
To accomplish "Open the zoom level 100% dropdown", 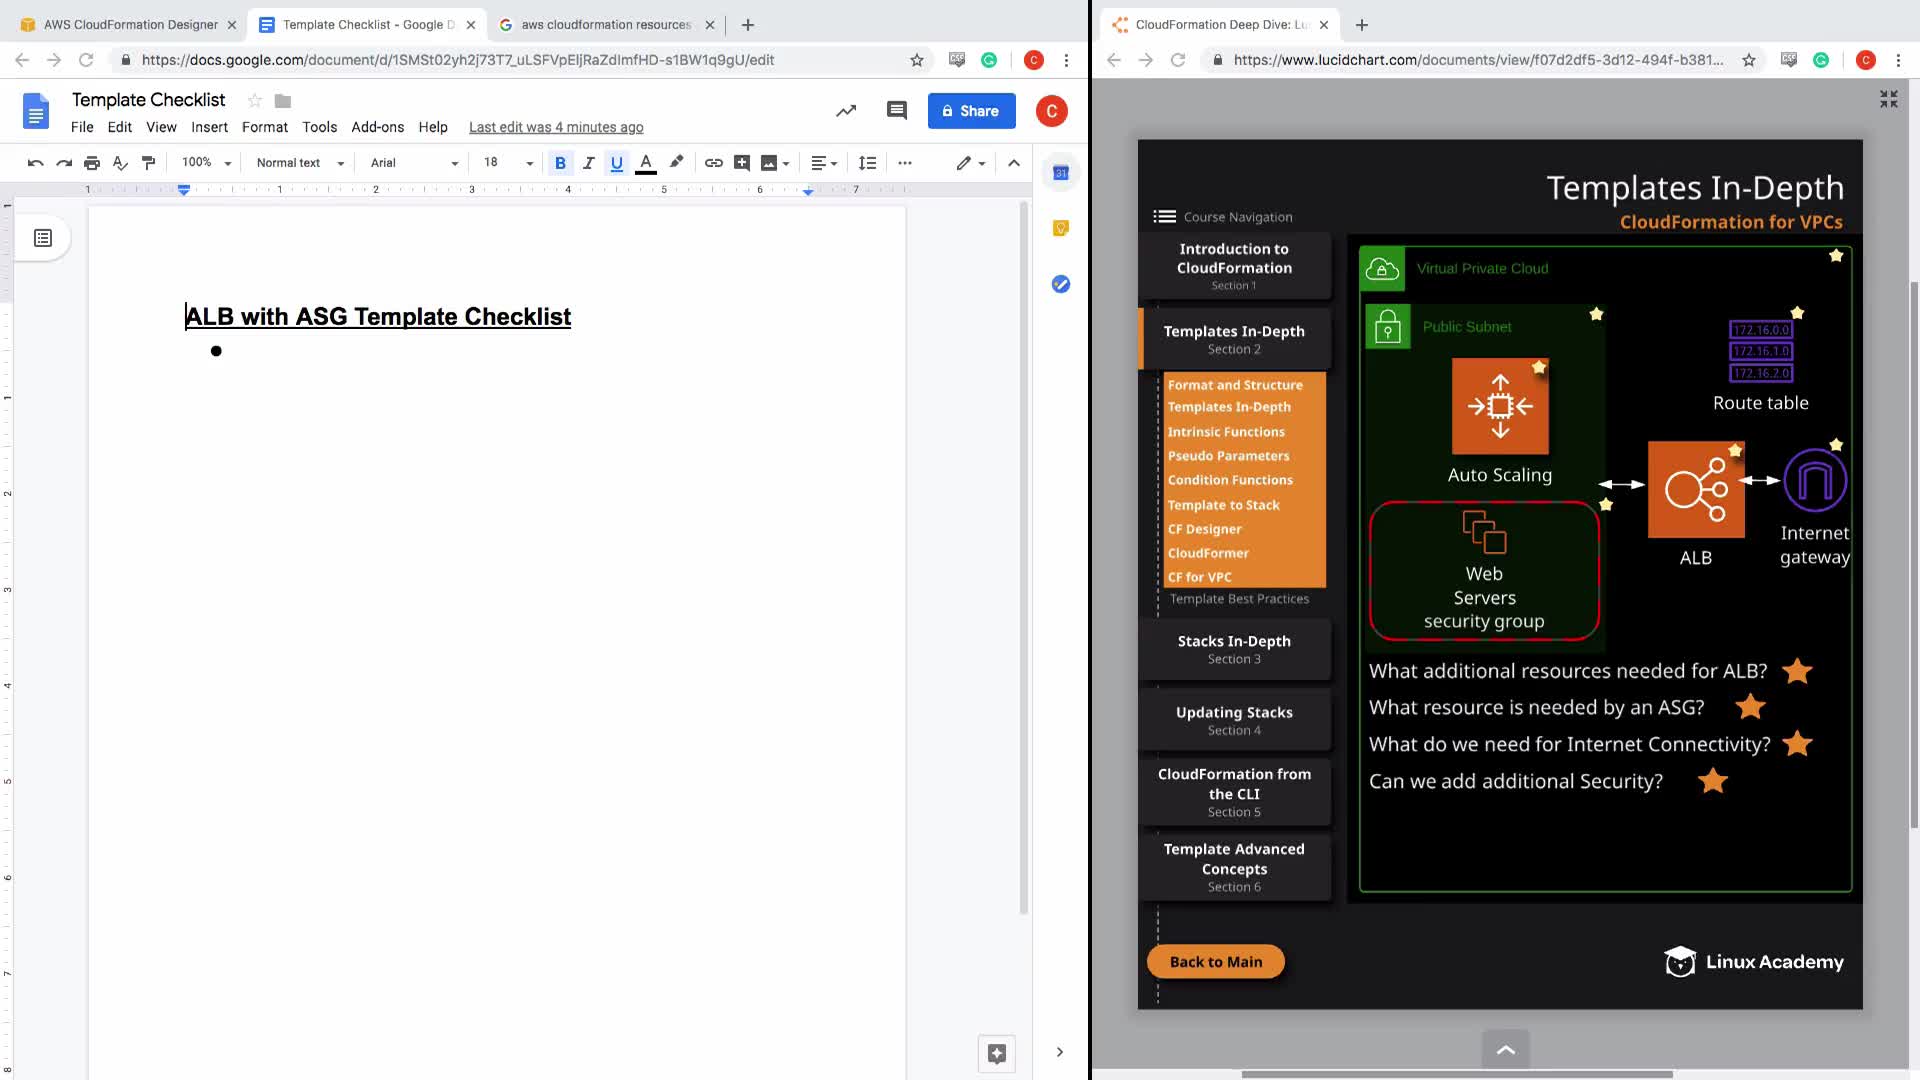I will click(206, 163).
